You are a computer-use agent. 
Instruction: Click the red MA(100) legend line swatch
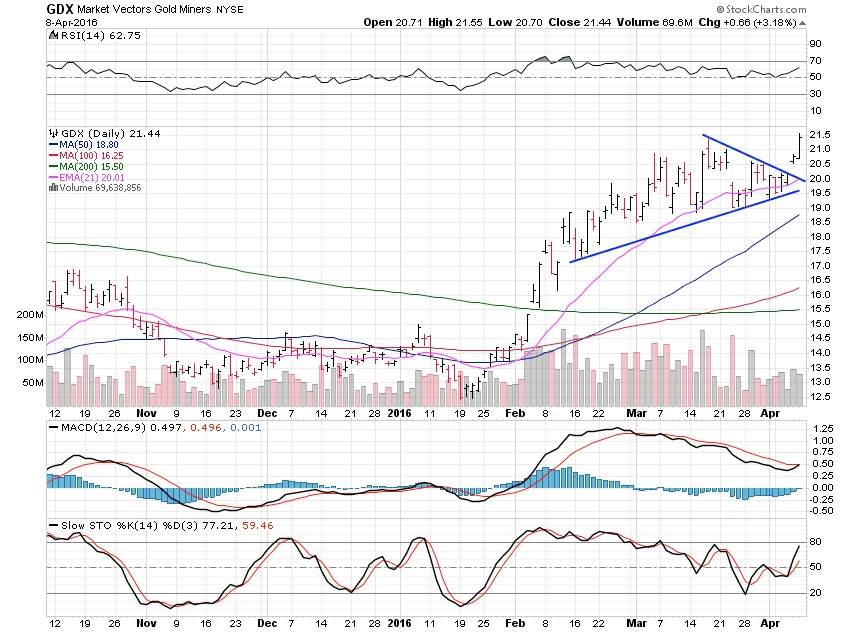click(53, 156)
